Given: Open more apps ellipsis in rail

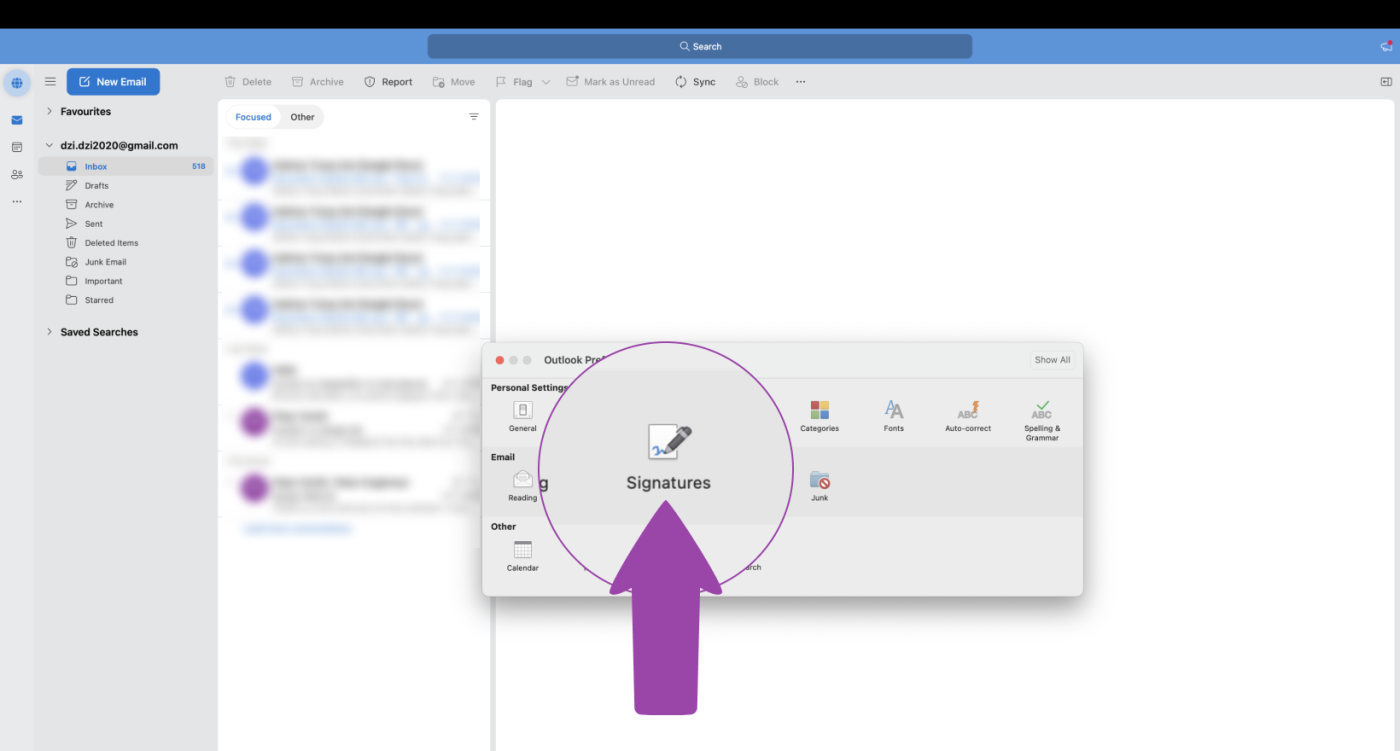Looking at the screenshot, I should (17, 201).
